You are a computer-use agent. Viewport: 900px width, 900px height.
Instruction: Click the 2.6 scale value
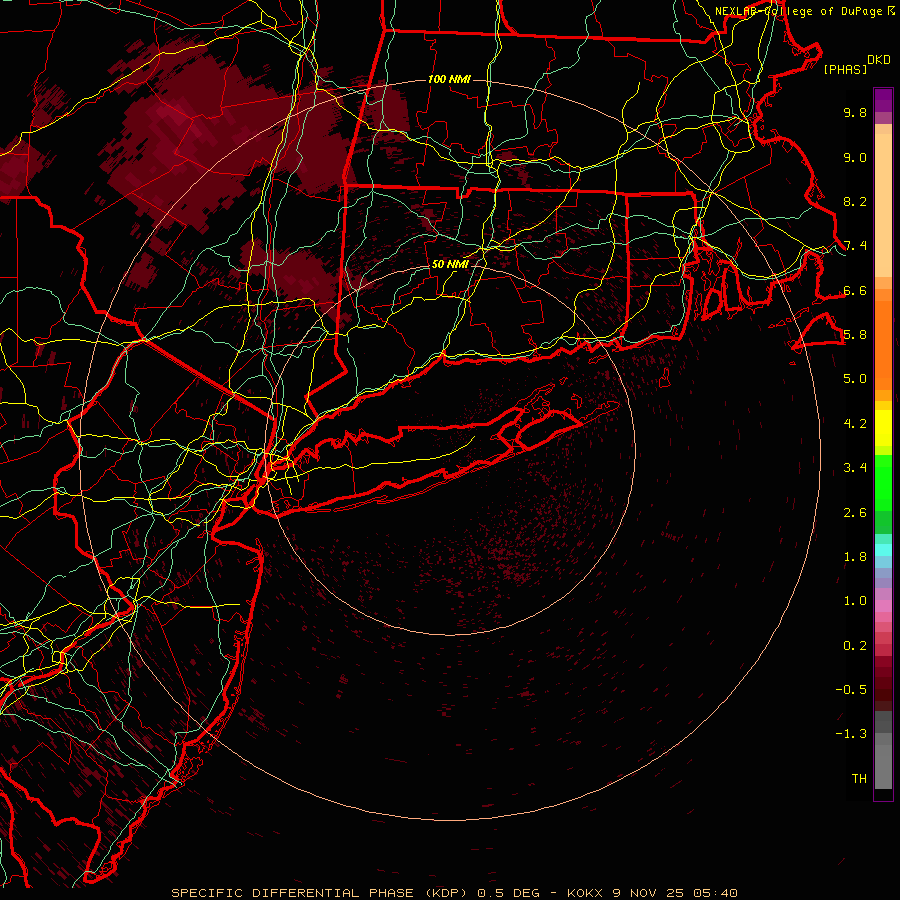coord(855,512)
